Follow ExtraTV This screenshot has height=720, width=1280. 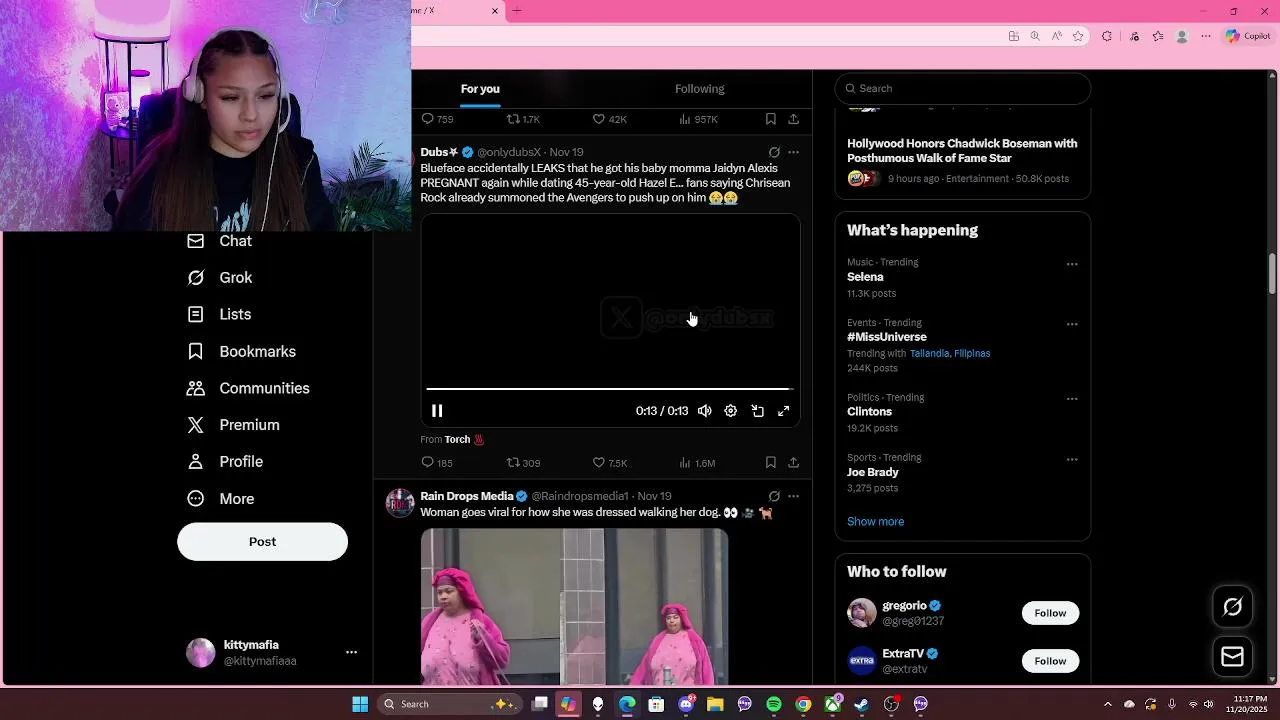[x=1050, y=661]
